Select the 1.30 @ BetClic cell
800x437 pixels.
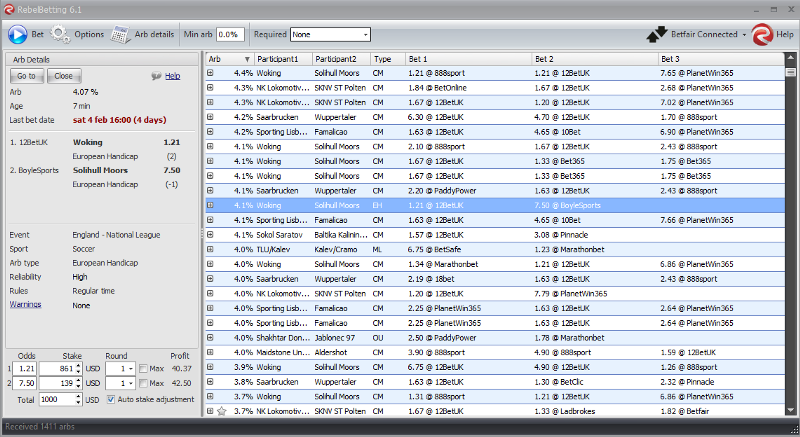coord(559,382)
